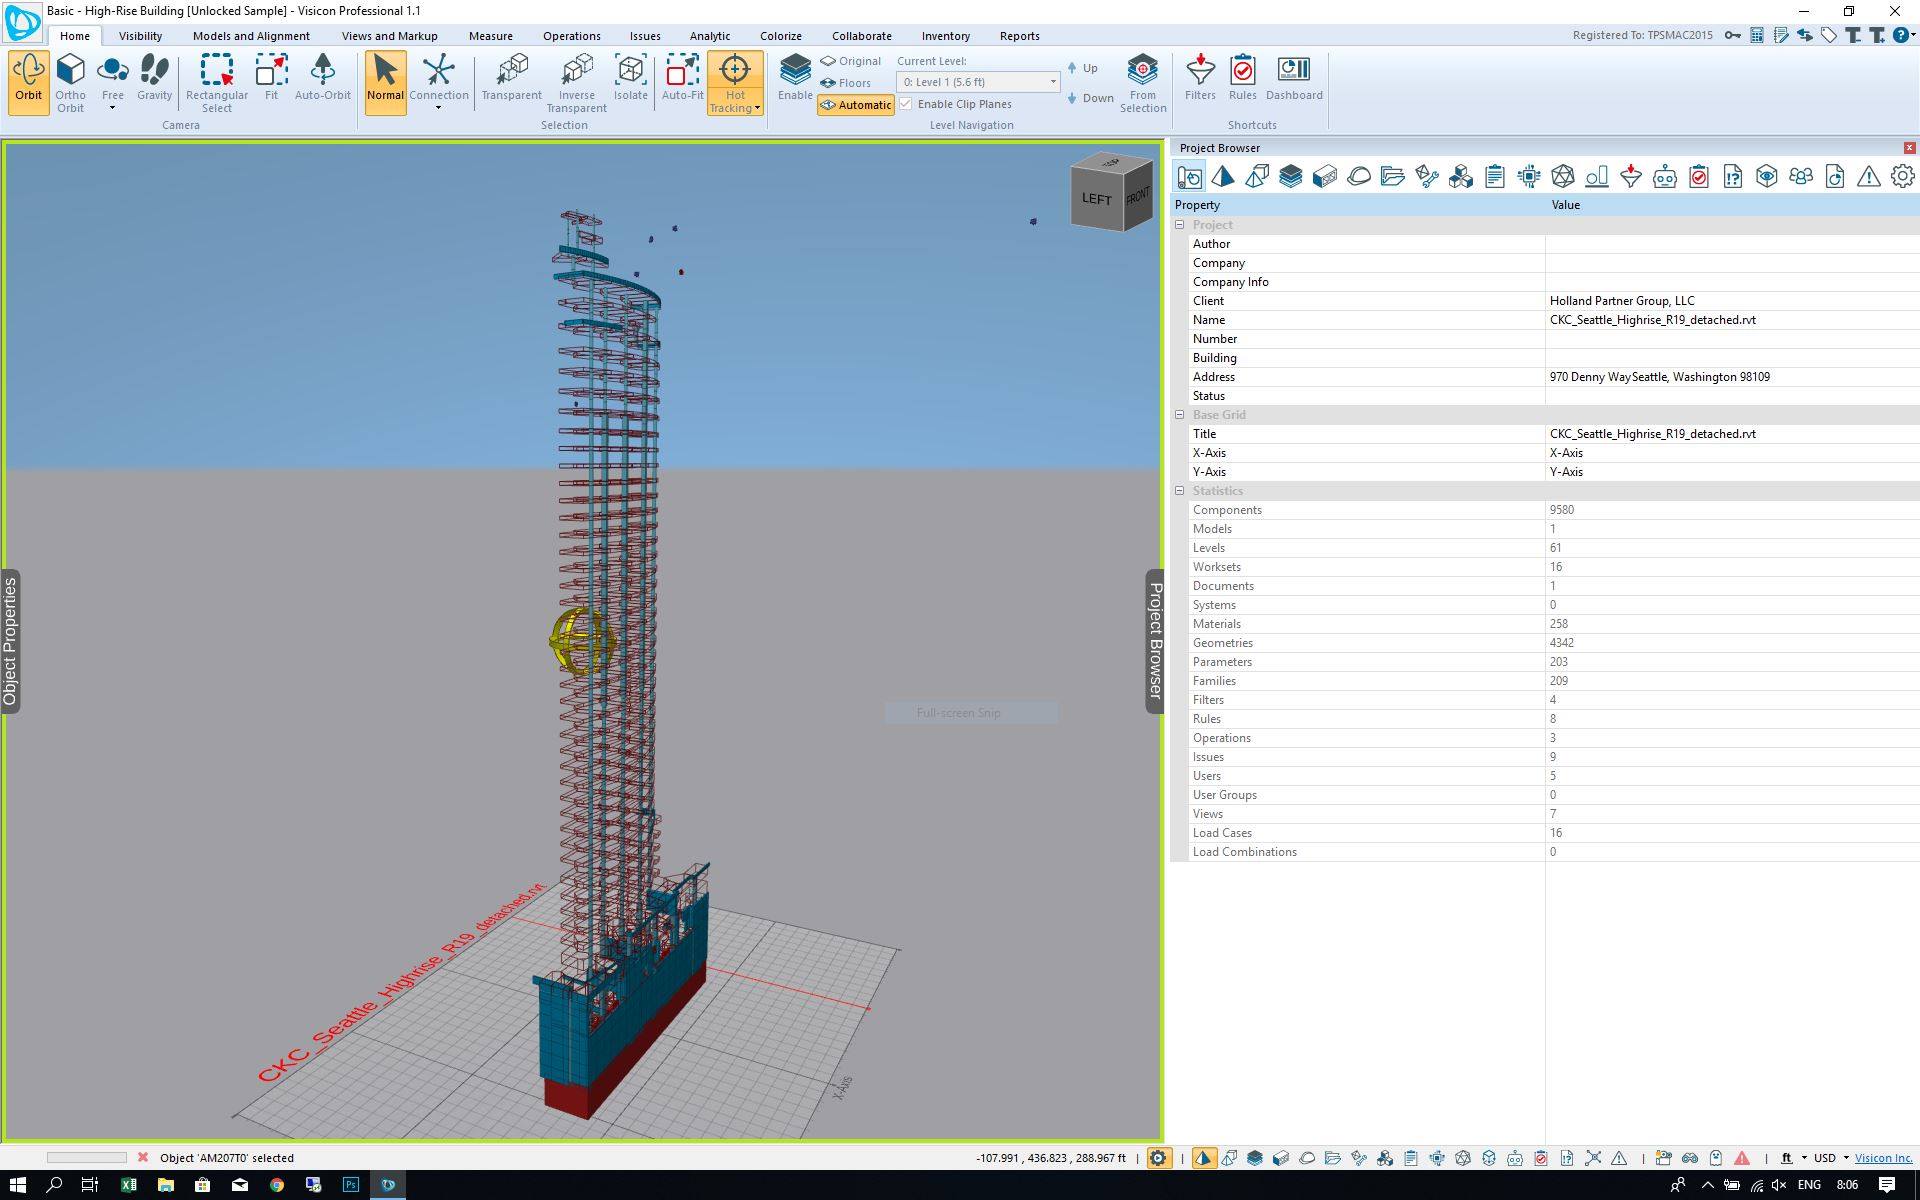This screenshot has height=1200, width=1920.
Task: Select the Ortho Orbit camera tool
Action: [x=71, y=82]
